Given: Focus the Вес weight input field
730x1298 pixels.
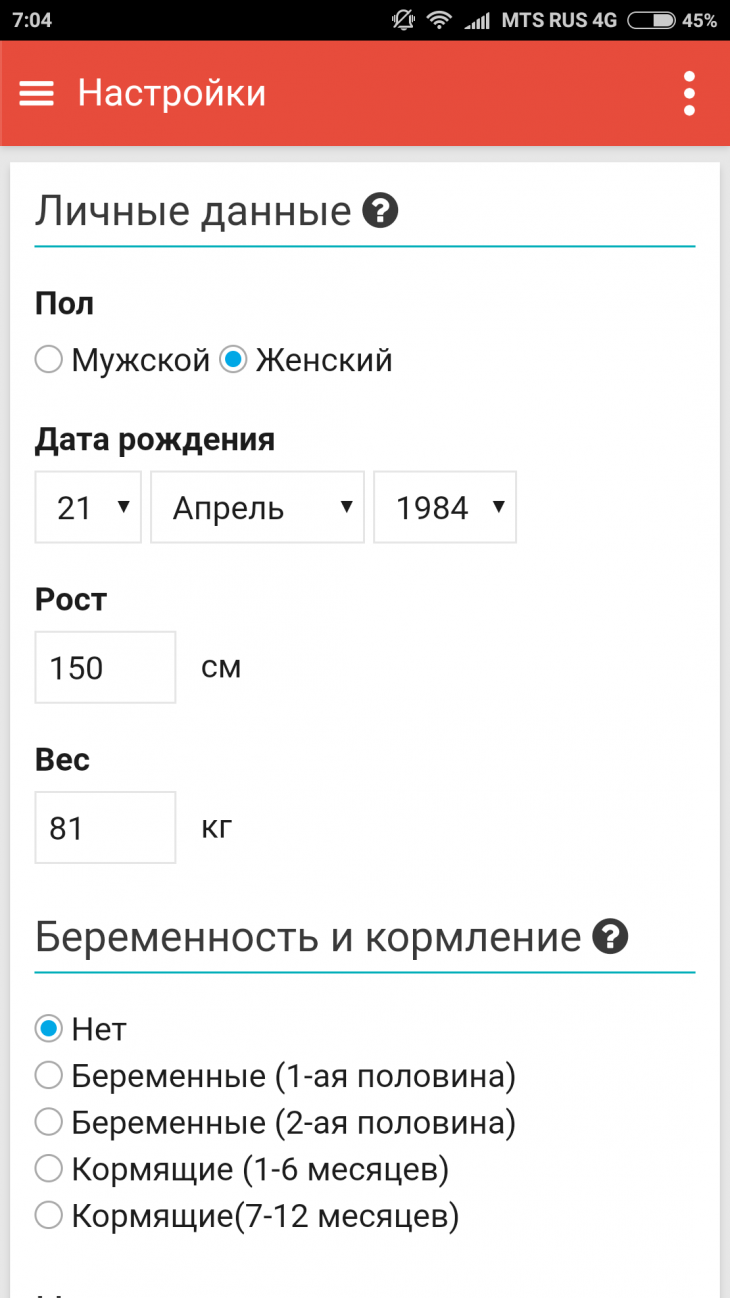Looking at the screenshot, I should coord(105,828).
